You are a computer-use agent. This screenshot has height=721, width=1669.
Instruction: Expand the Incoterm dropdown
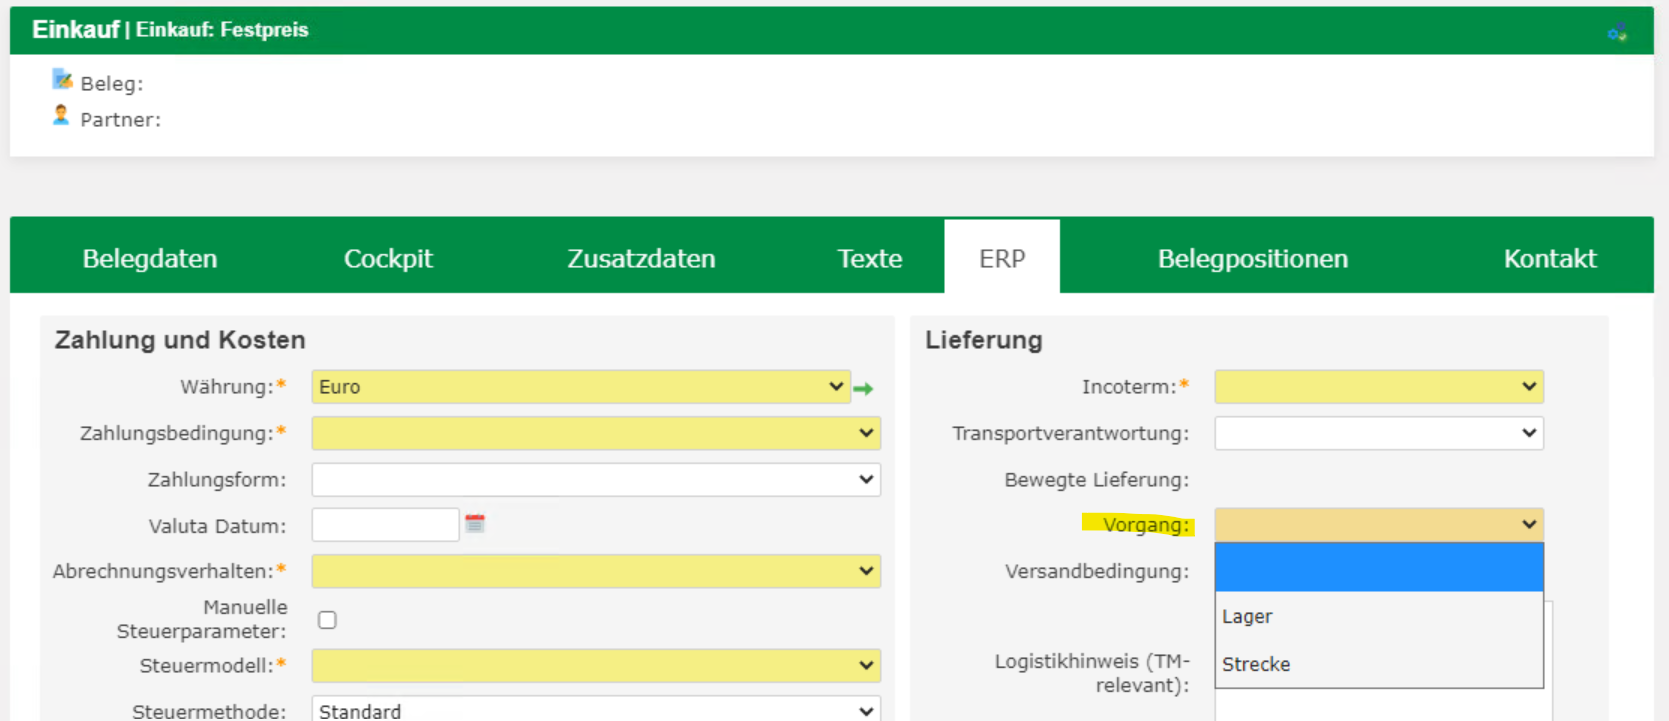pyautogui.click(x=1378, y=387)
